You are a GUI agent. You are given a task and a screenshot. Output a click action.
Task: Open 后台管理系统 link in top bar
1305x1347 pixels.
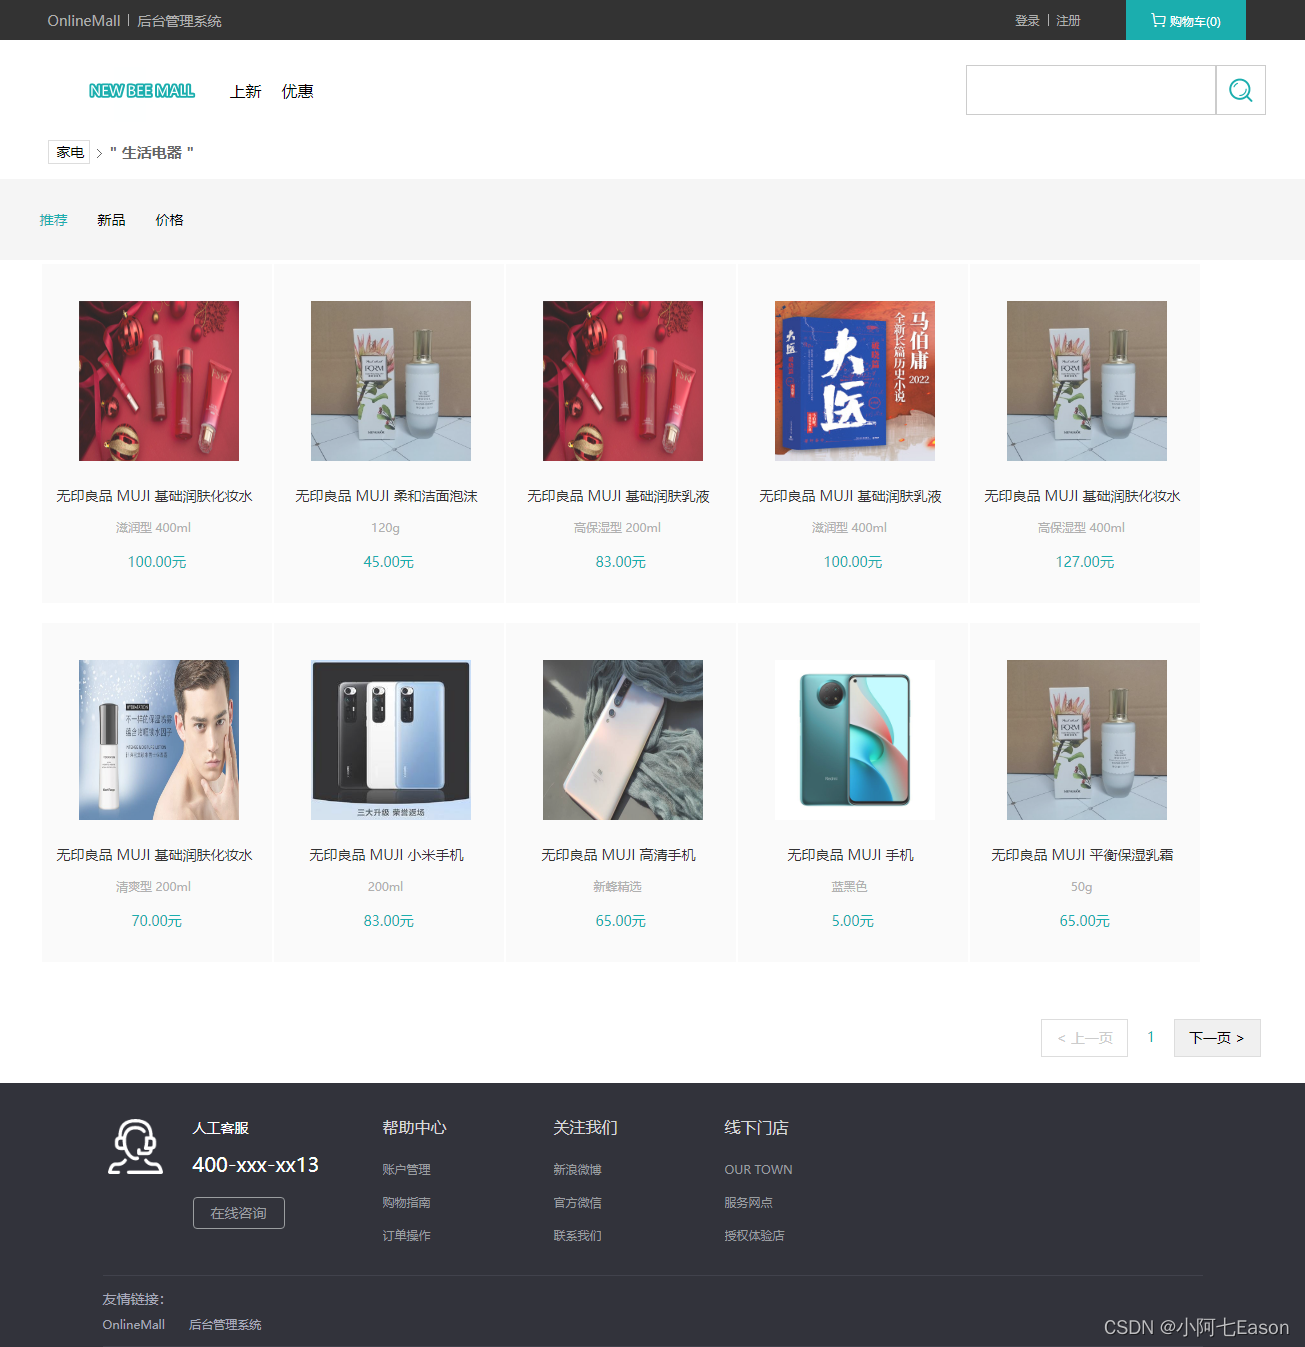click(x=179, y=20)
